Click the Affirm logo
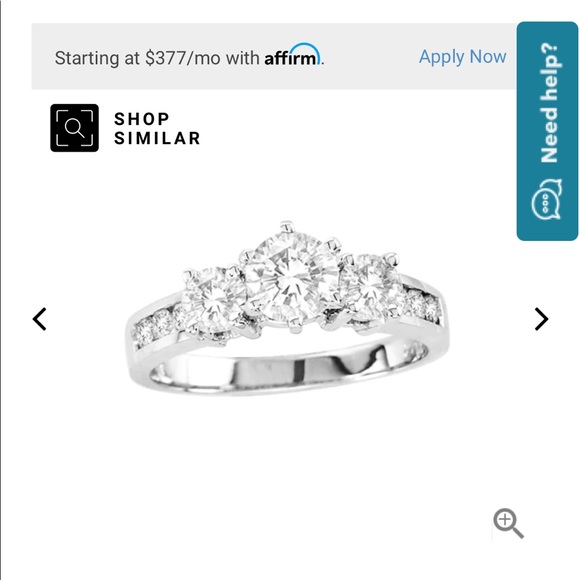The height and width of the screenshot is (580, 580). pos(292,54)
